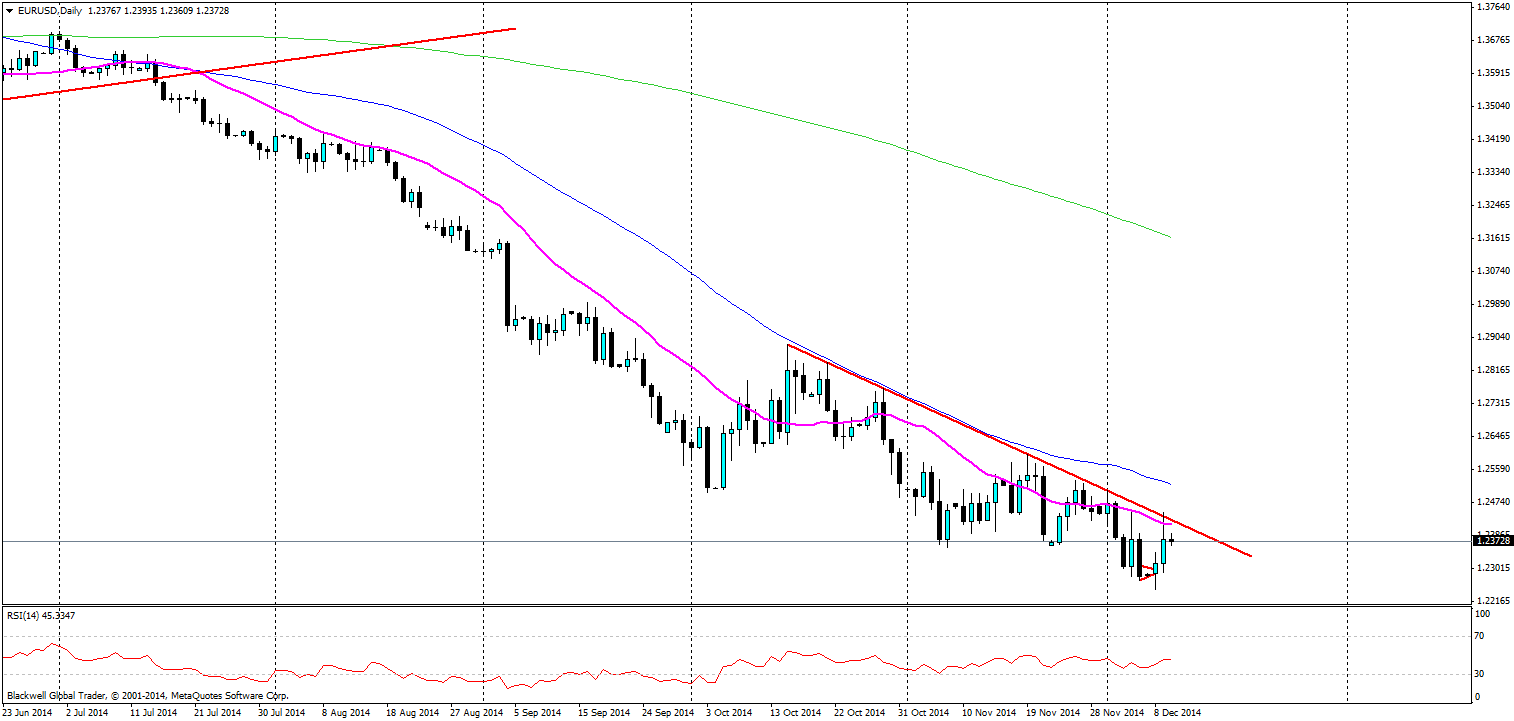Screen dimensions: 1514x721
Task: Click the 1.35915 price scale label
Action: [1492, 72]
